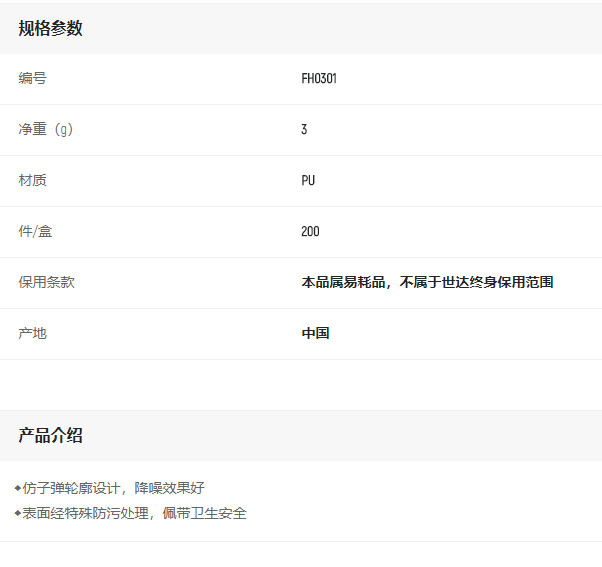Click the bold warranty text 本品属易耗品
Image resolution: width=602 pixels, height=567 pixels.
(x=343, y=282)
